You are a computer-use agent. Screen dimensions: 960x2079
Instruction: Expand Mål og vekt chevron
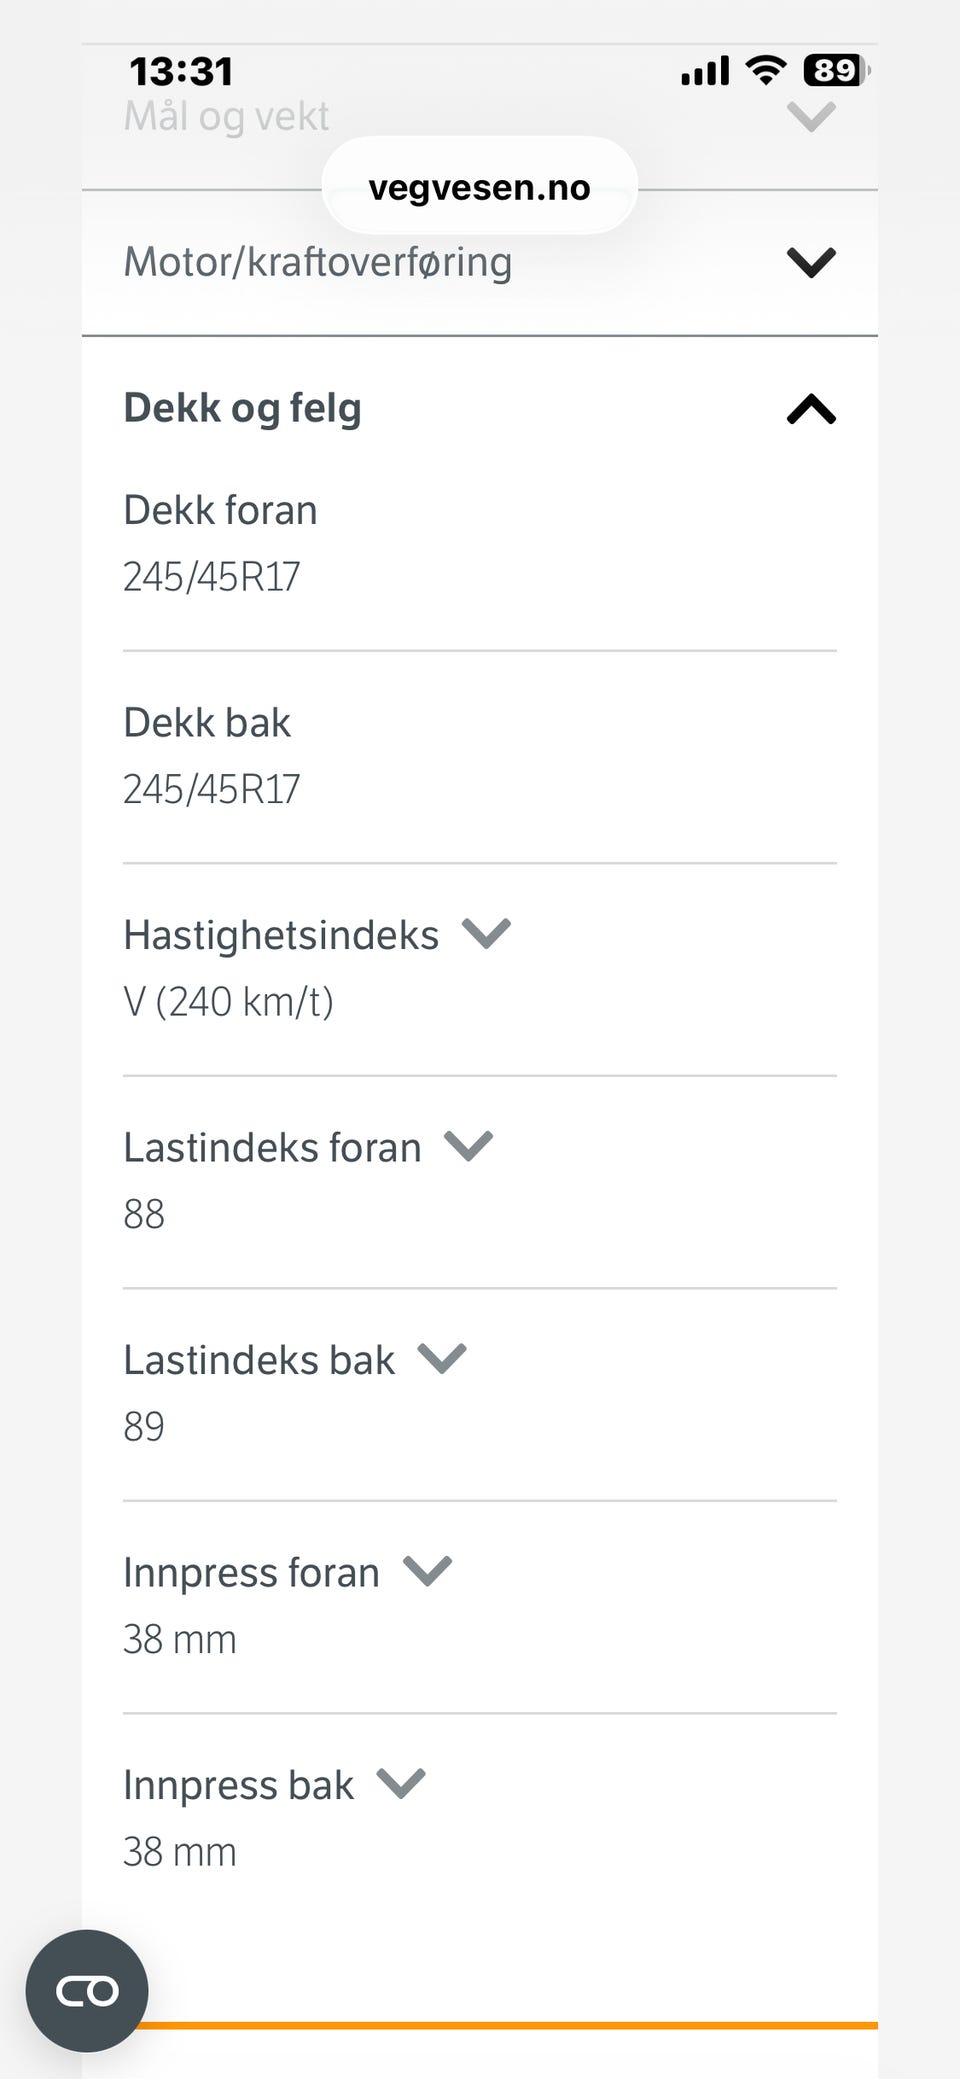coord(811,117)
